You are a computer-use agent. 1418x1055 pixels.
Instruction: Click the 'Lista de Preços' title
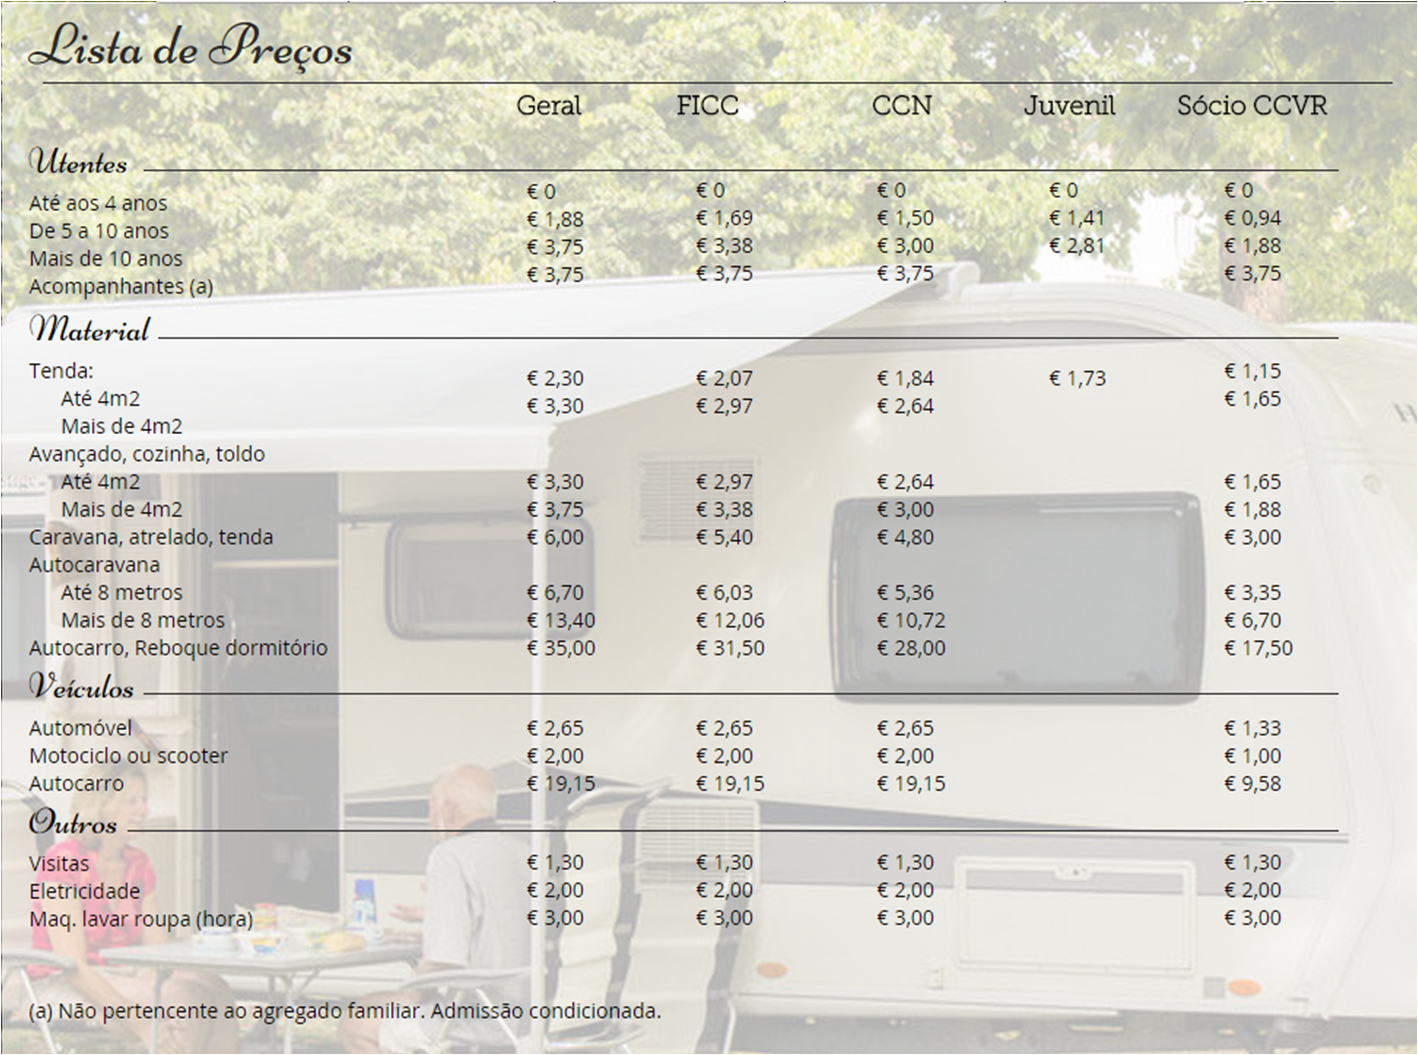[x=191, y=47]
